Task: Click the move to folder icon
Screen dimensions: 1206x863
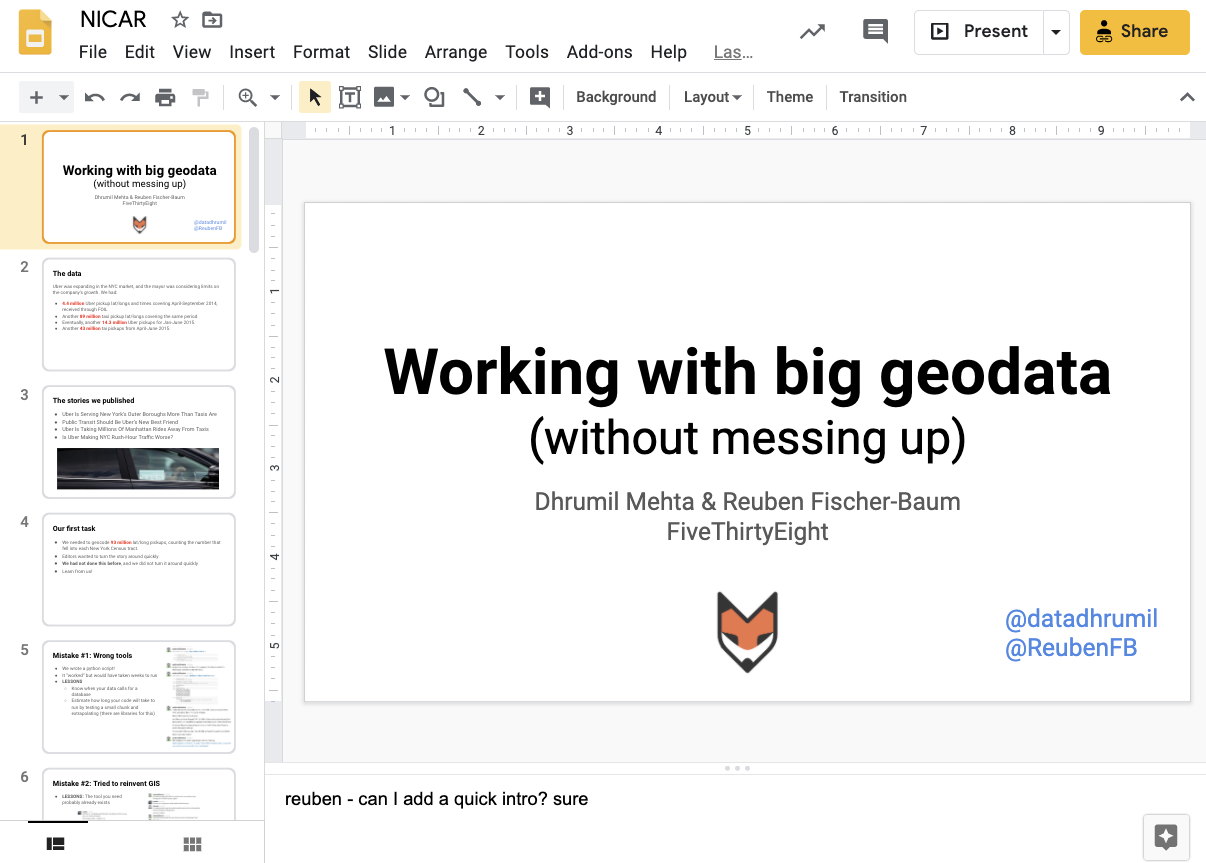Action: point(212,20)
